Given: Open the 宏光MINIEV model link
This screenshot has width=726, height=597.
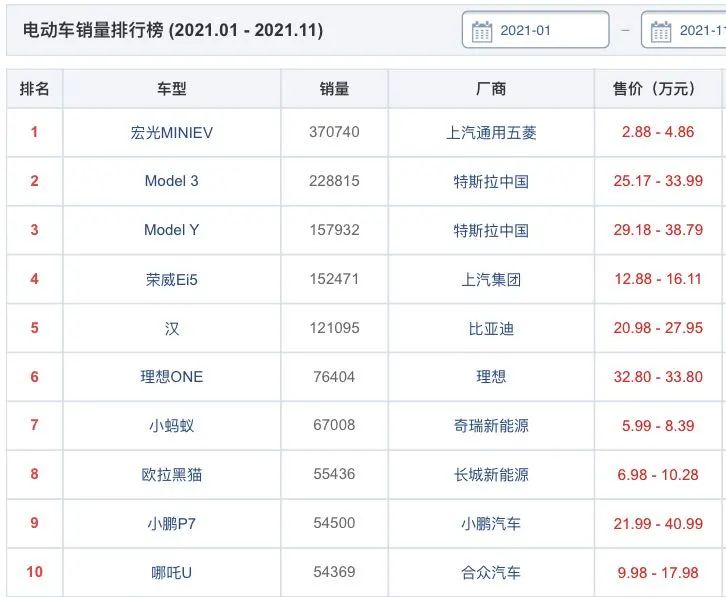Looking at the screenshot, I should pos(171,132).
